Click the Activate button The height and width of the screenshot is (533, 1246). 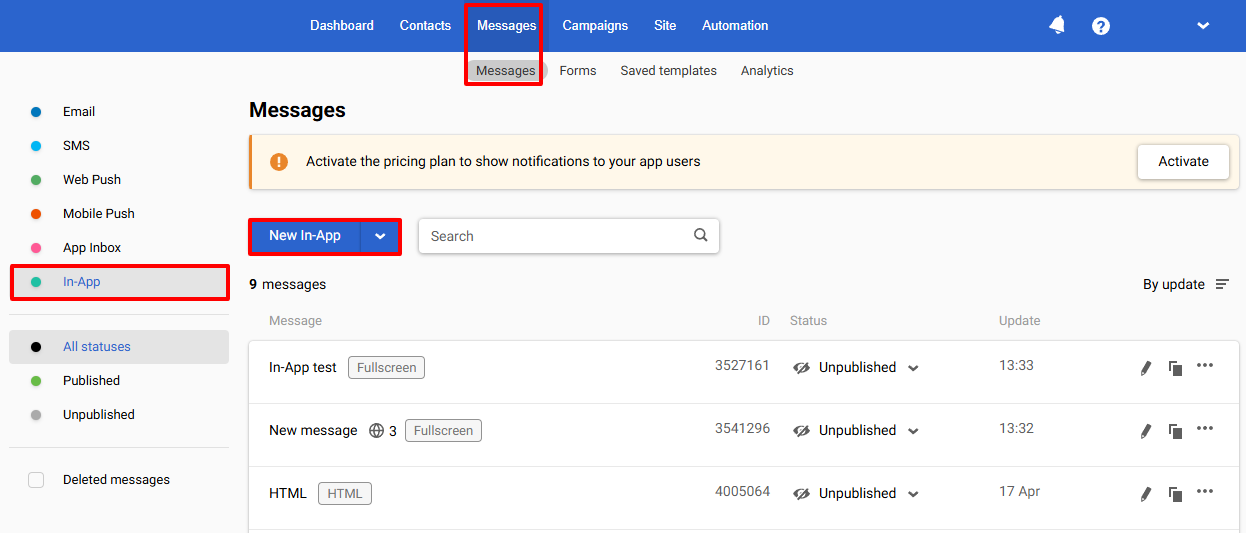pyautogui.click(x=1183, y=161)
